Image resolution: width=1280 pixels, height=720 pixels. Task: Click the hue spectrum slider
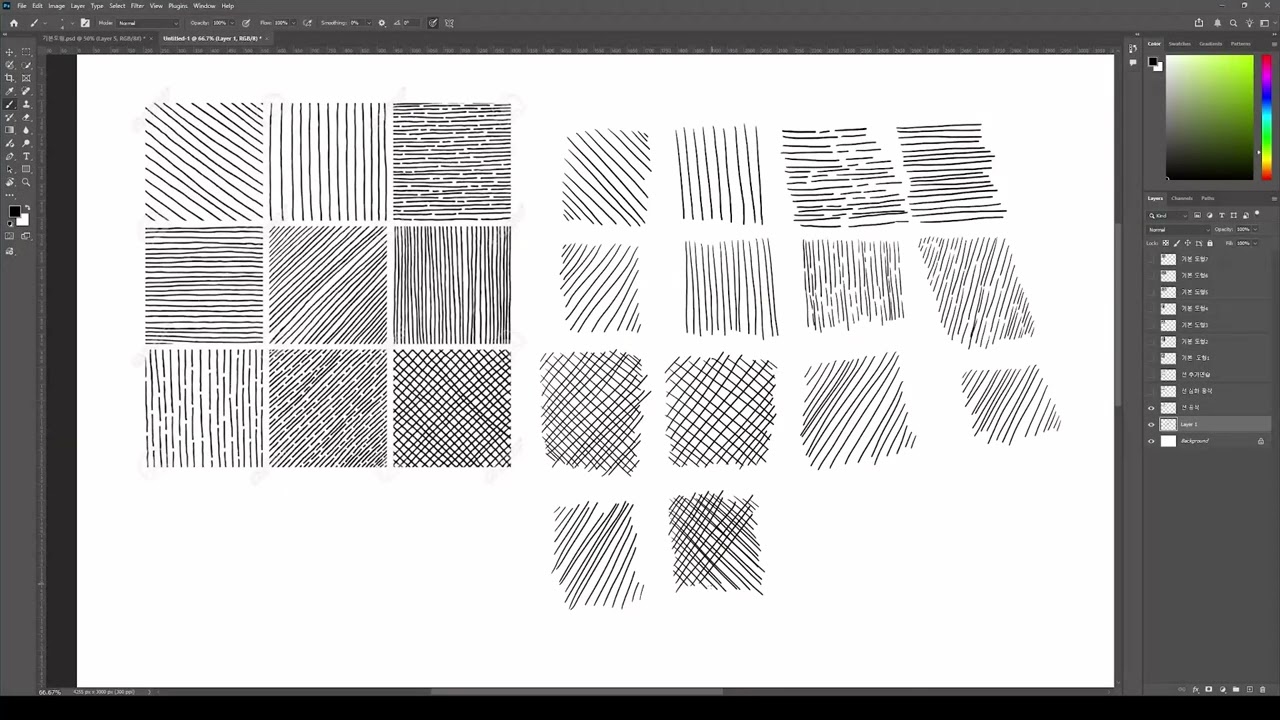(1266, 118)
